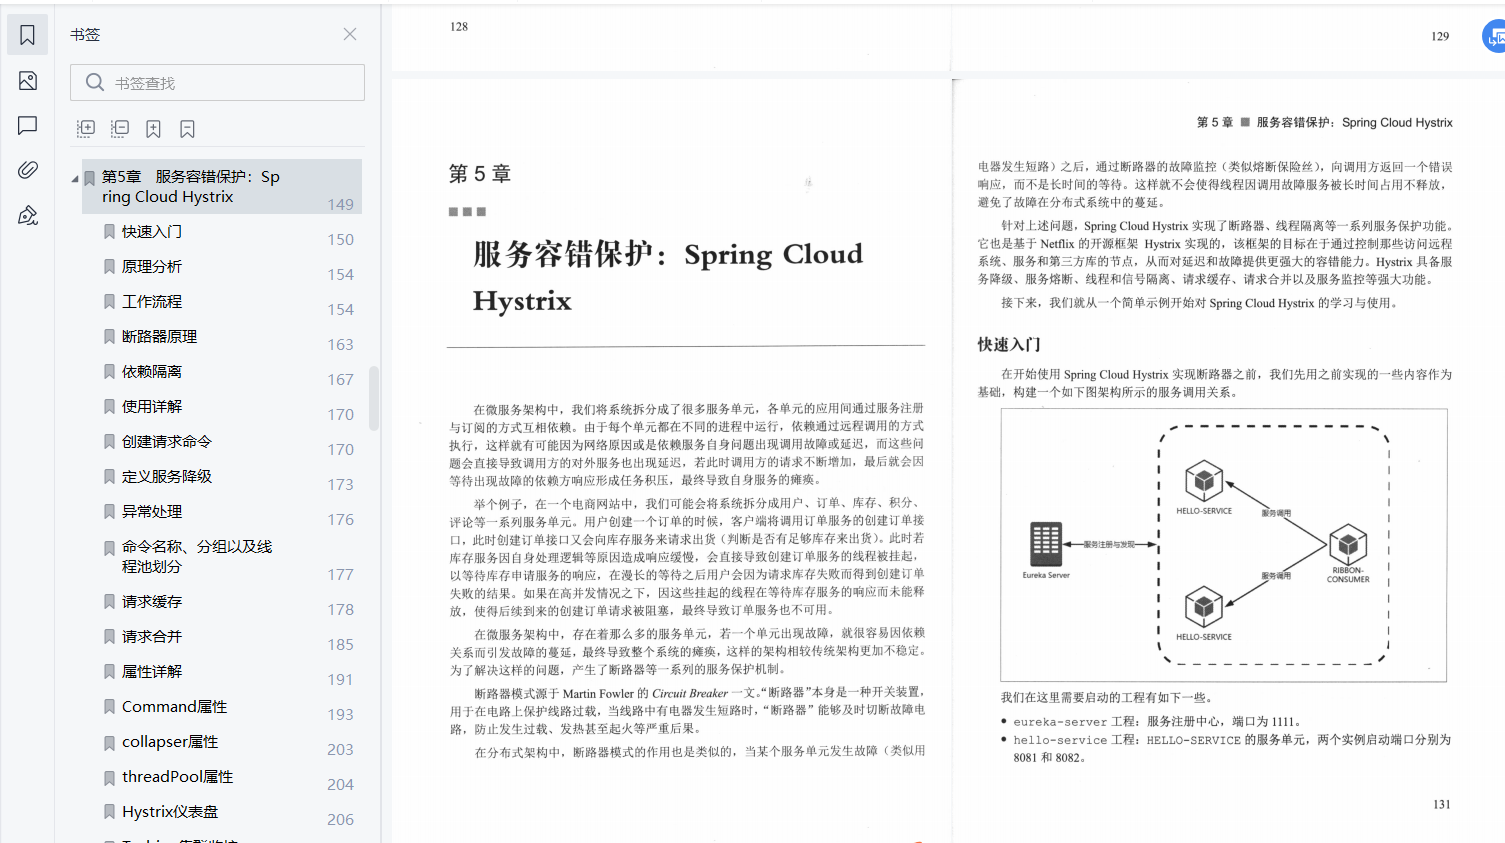Image resolution: width=1505 pixels, height=843 pixels.
Task: Go to 原理分析 bookmark
Action: point(152,267)
